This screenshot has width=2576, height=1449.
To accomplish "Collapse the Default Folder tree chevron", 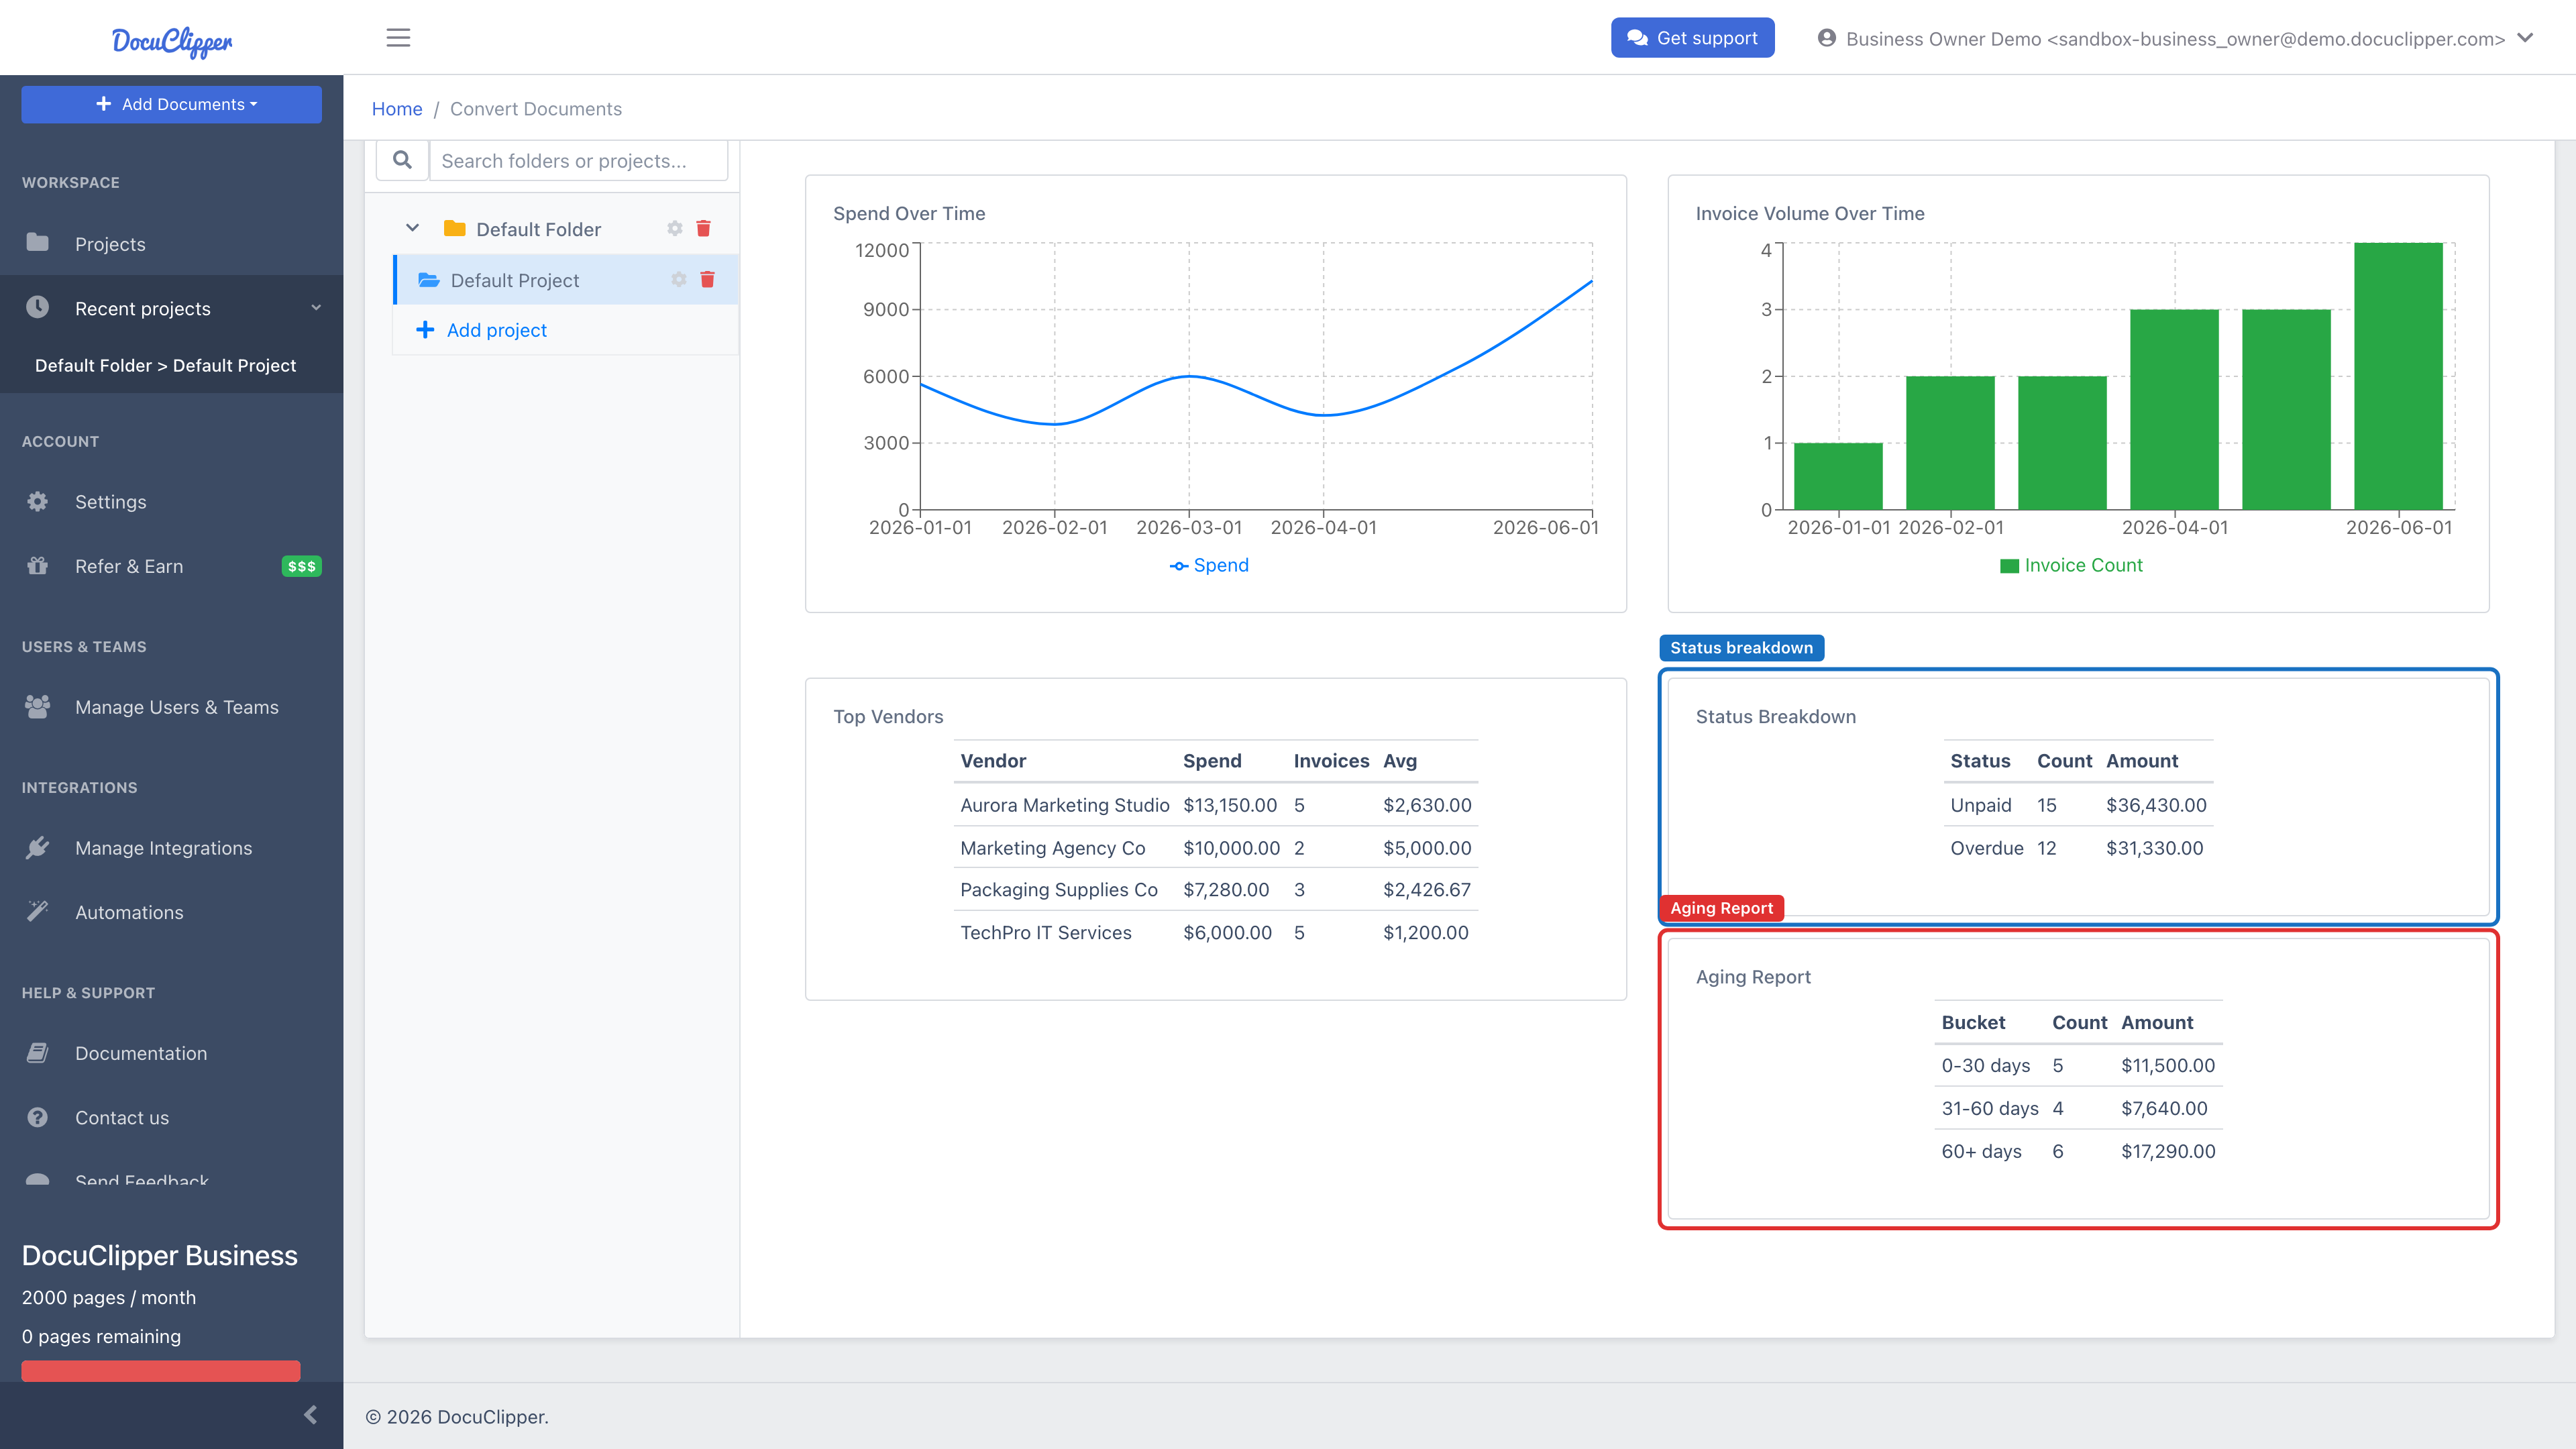I will point(412,228).
